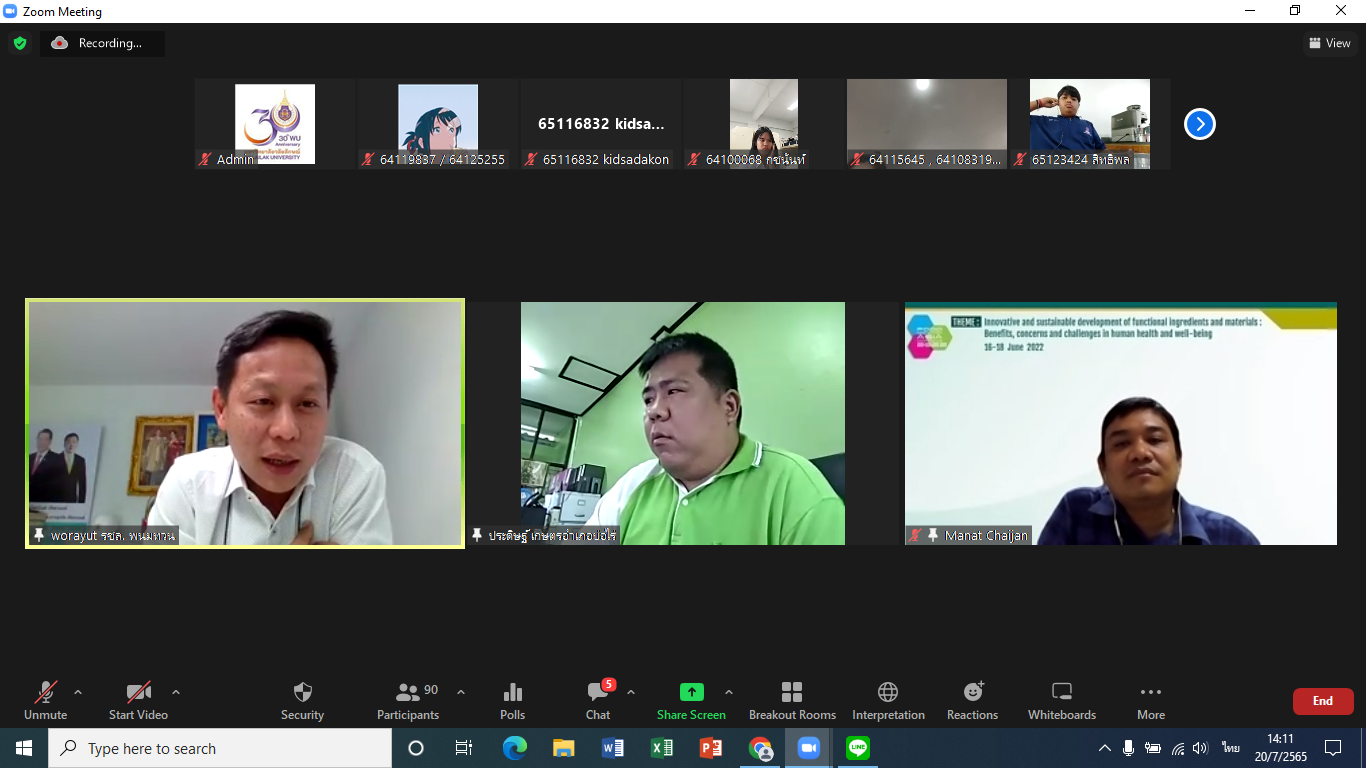Click the green encryption shield icon
This screenshot has width=1366, height=768.
pyautogui.click(x=19, y=43)
